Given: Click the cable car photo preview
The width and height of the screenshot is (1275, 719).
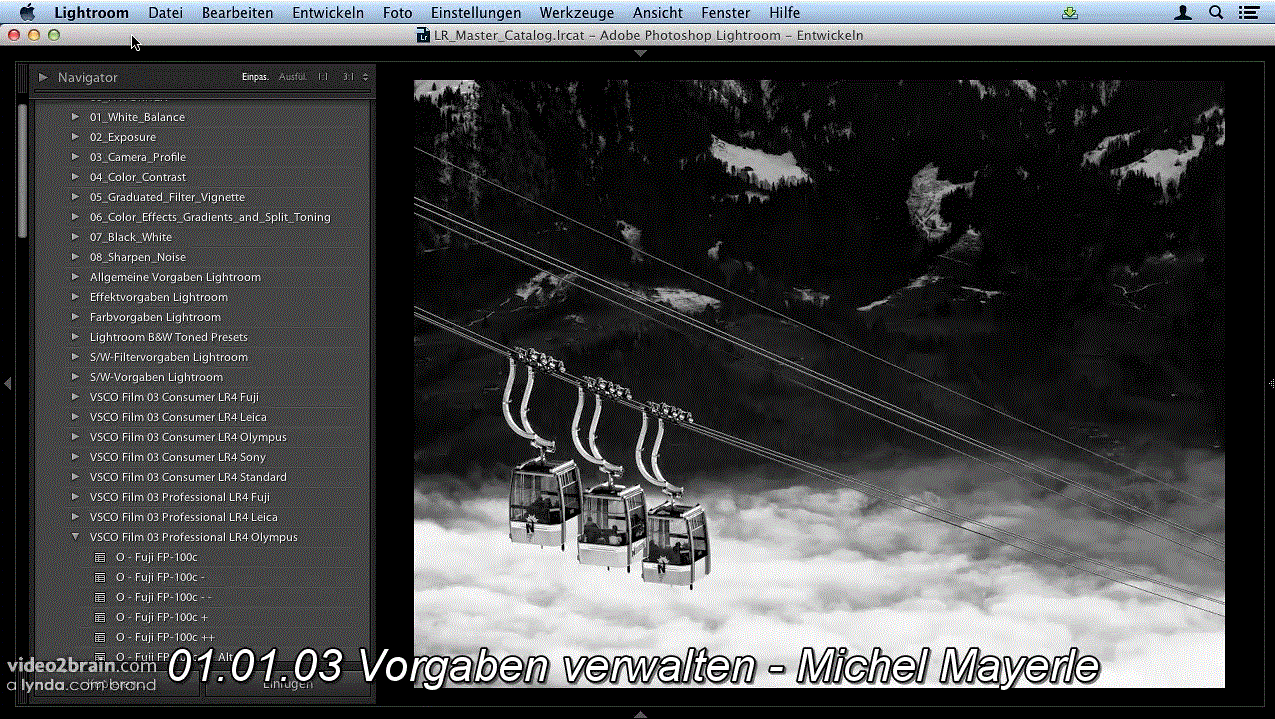Looking at the screenshot, I should [x=819, y=384].
